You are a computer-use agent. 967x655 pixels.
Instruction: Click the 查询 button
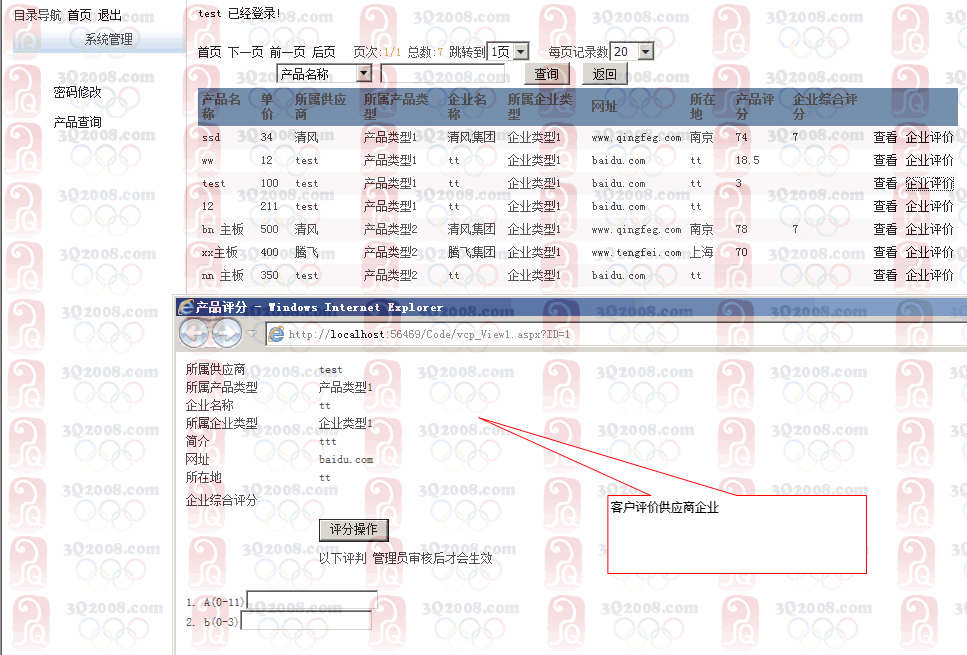click(546, 75)
